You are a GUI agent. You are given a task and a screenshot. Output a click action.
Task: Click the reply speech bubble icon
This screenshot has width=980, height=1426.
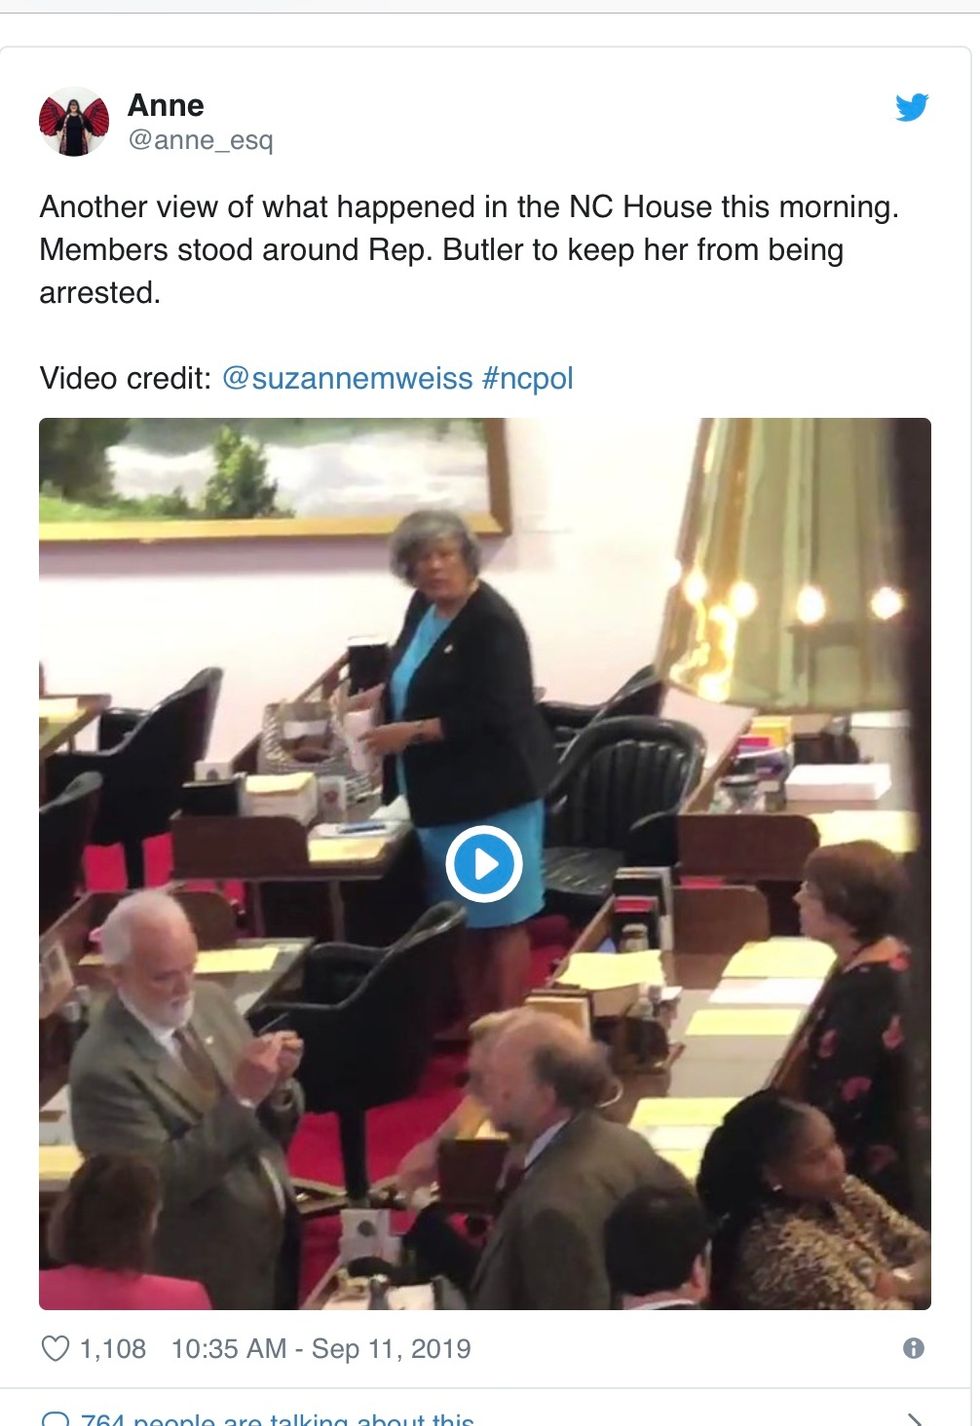point(56,1419)
